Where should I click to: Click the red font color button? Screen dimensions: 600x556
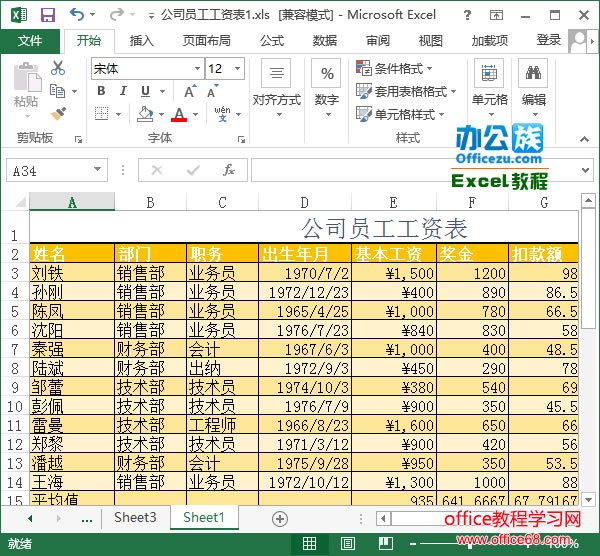coord(179,114)
